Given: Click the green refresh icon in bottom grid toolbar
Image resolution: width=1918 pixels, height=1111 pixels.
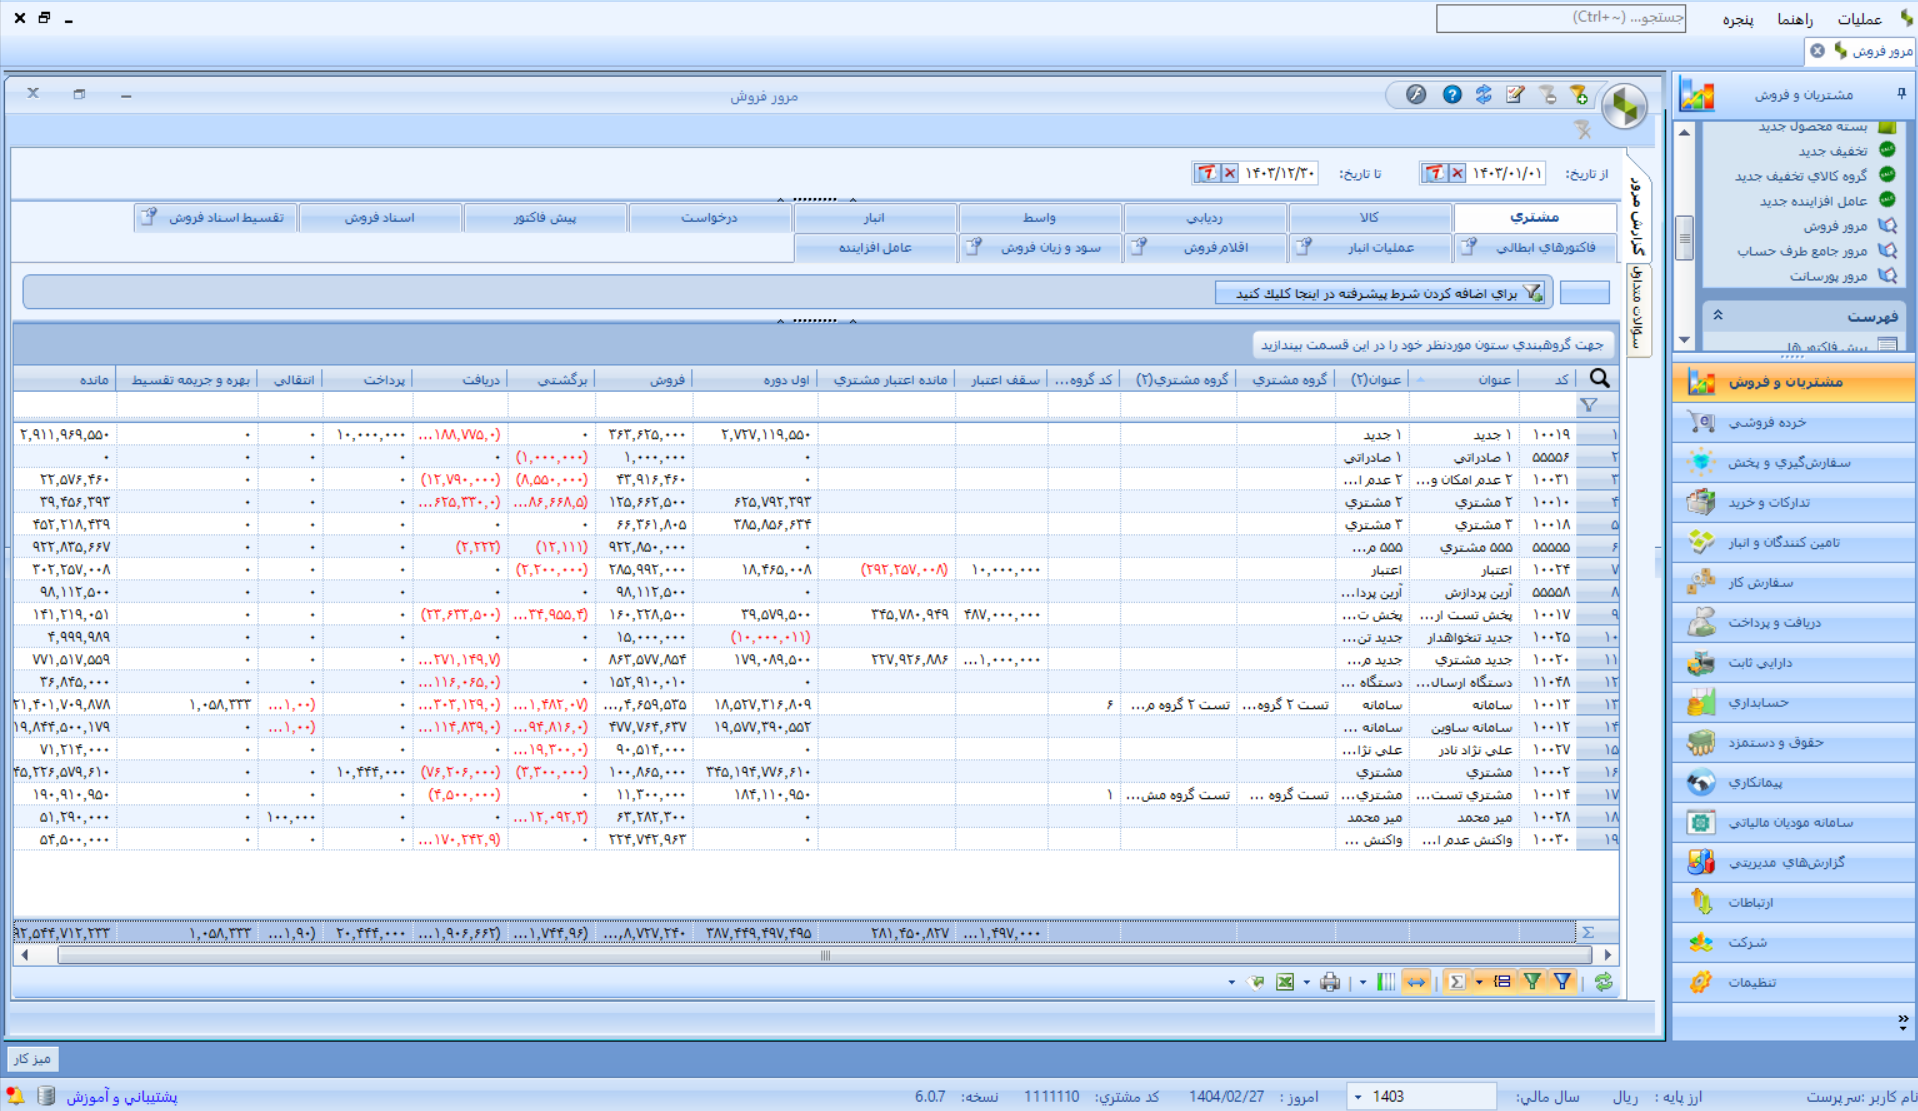Looking at the screenshot, I should 1604,982.
